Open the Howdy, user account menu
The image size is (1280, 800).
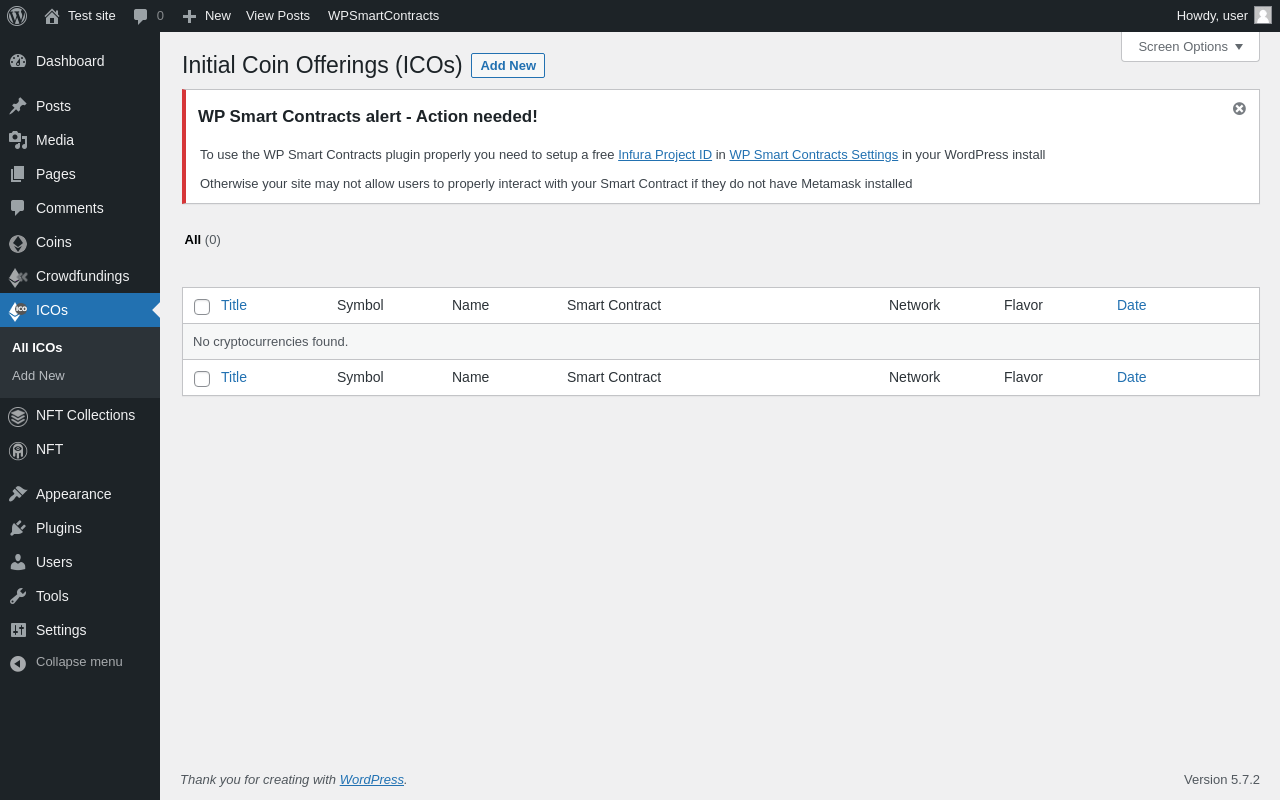[x=1224, y=16]
